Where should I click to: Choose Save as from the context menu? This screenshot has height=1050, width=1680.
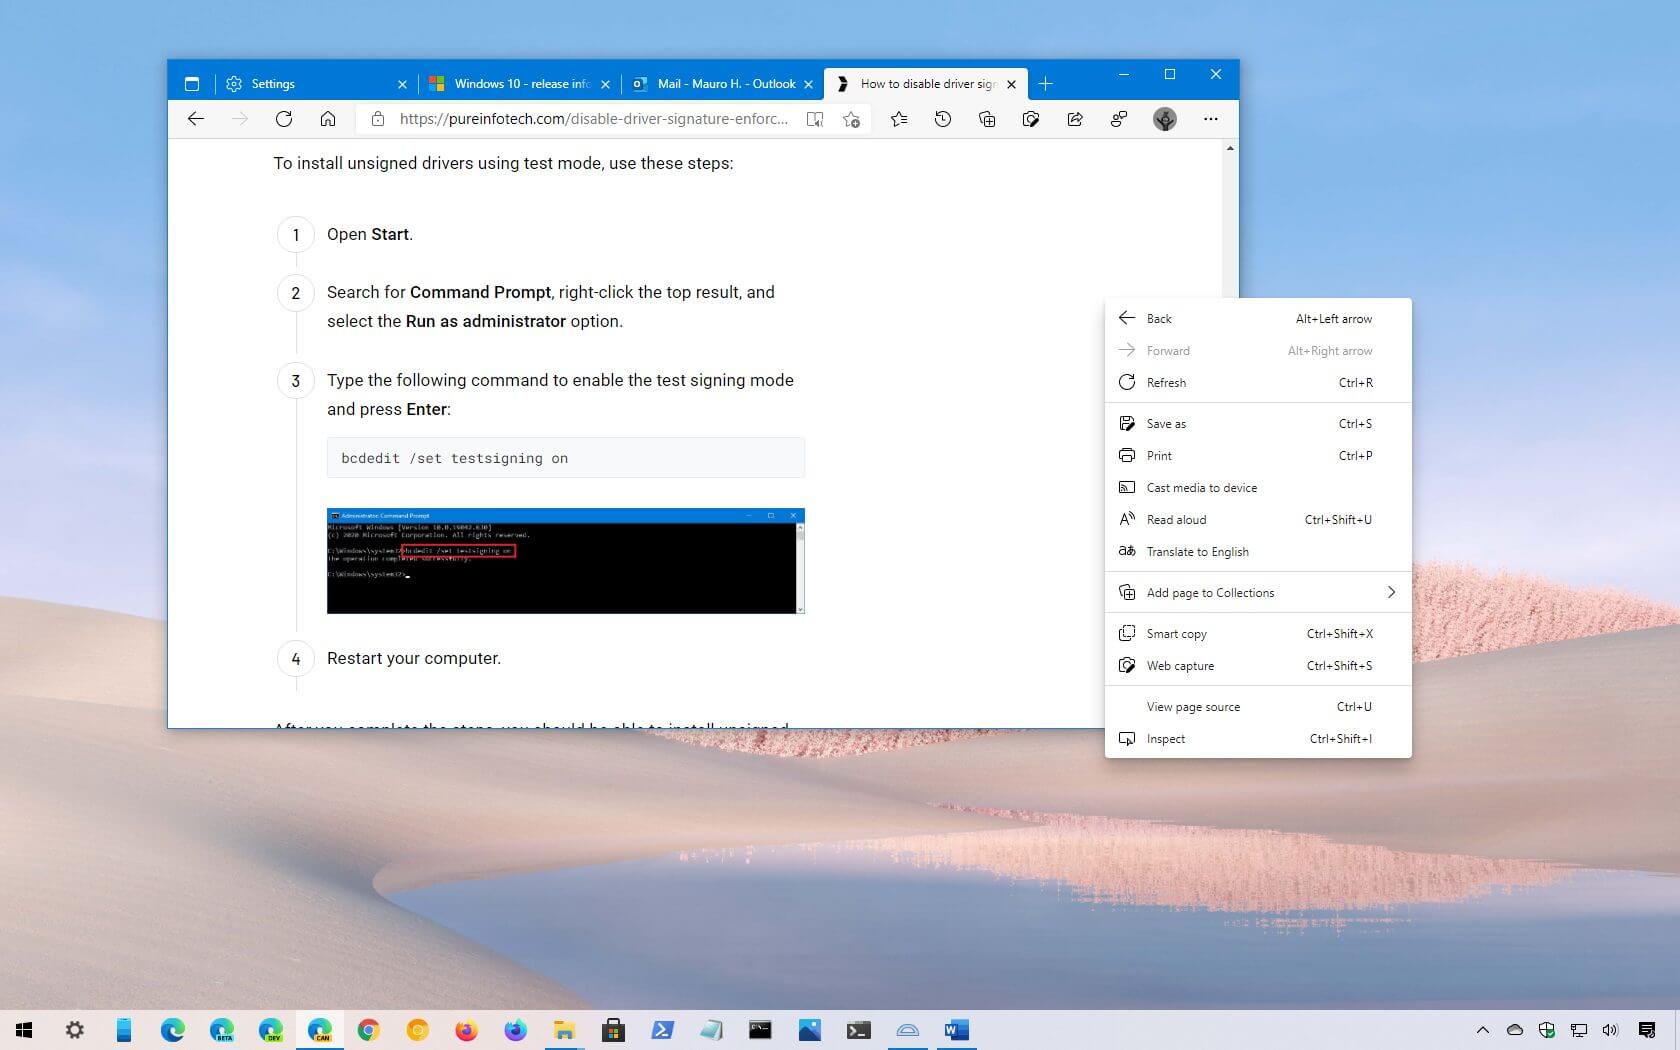click(x=1166, y=423)
